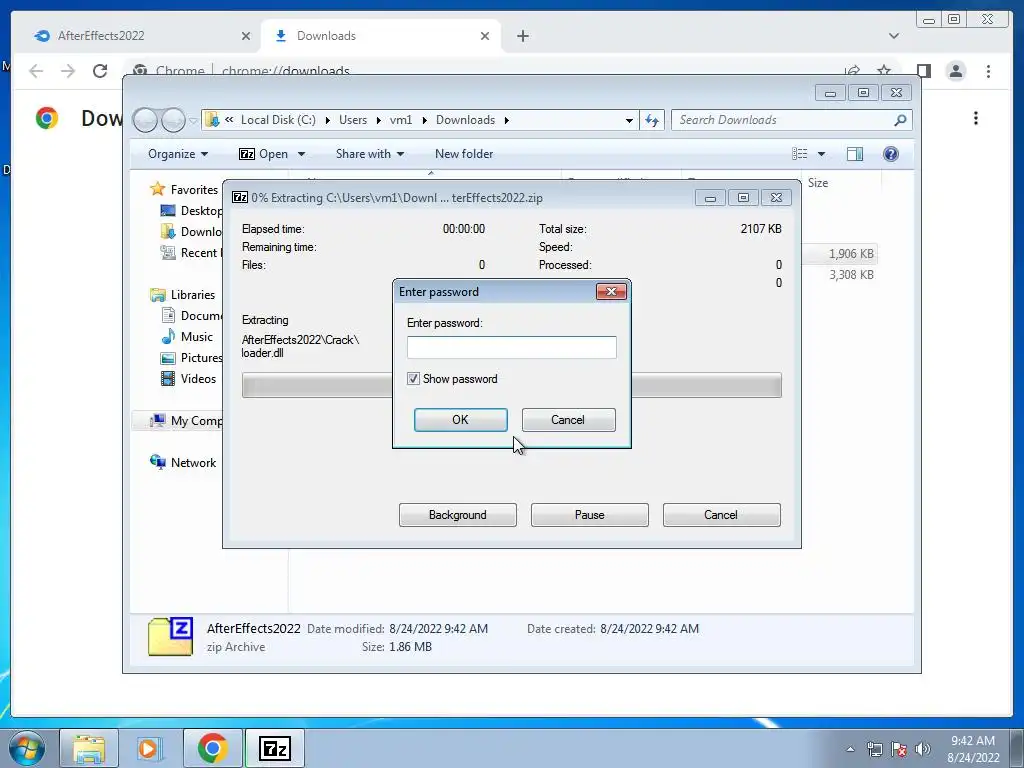Close the Downloads Chrome tab
Viewport: 1024px width, 768px height.
click(485, 36)
